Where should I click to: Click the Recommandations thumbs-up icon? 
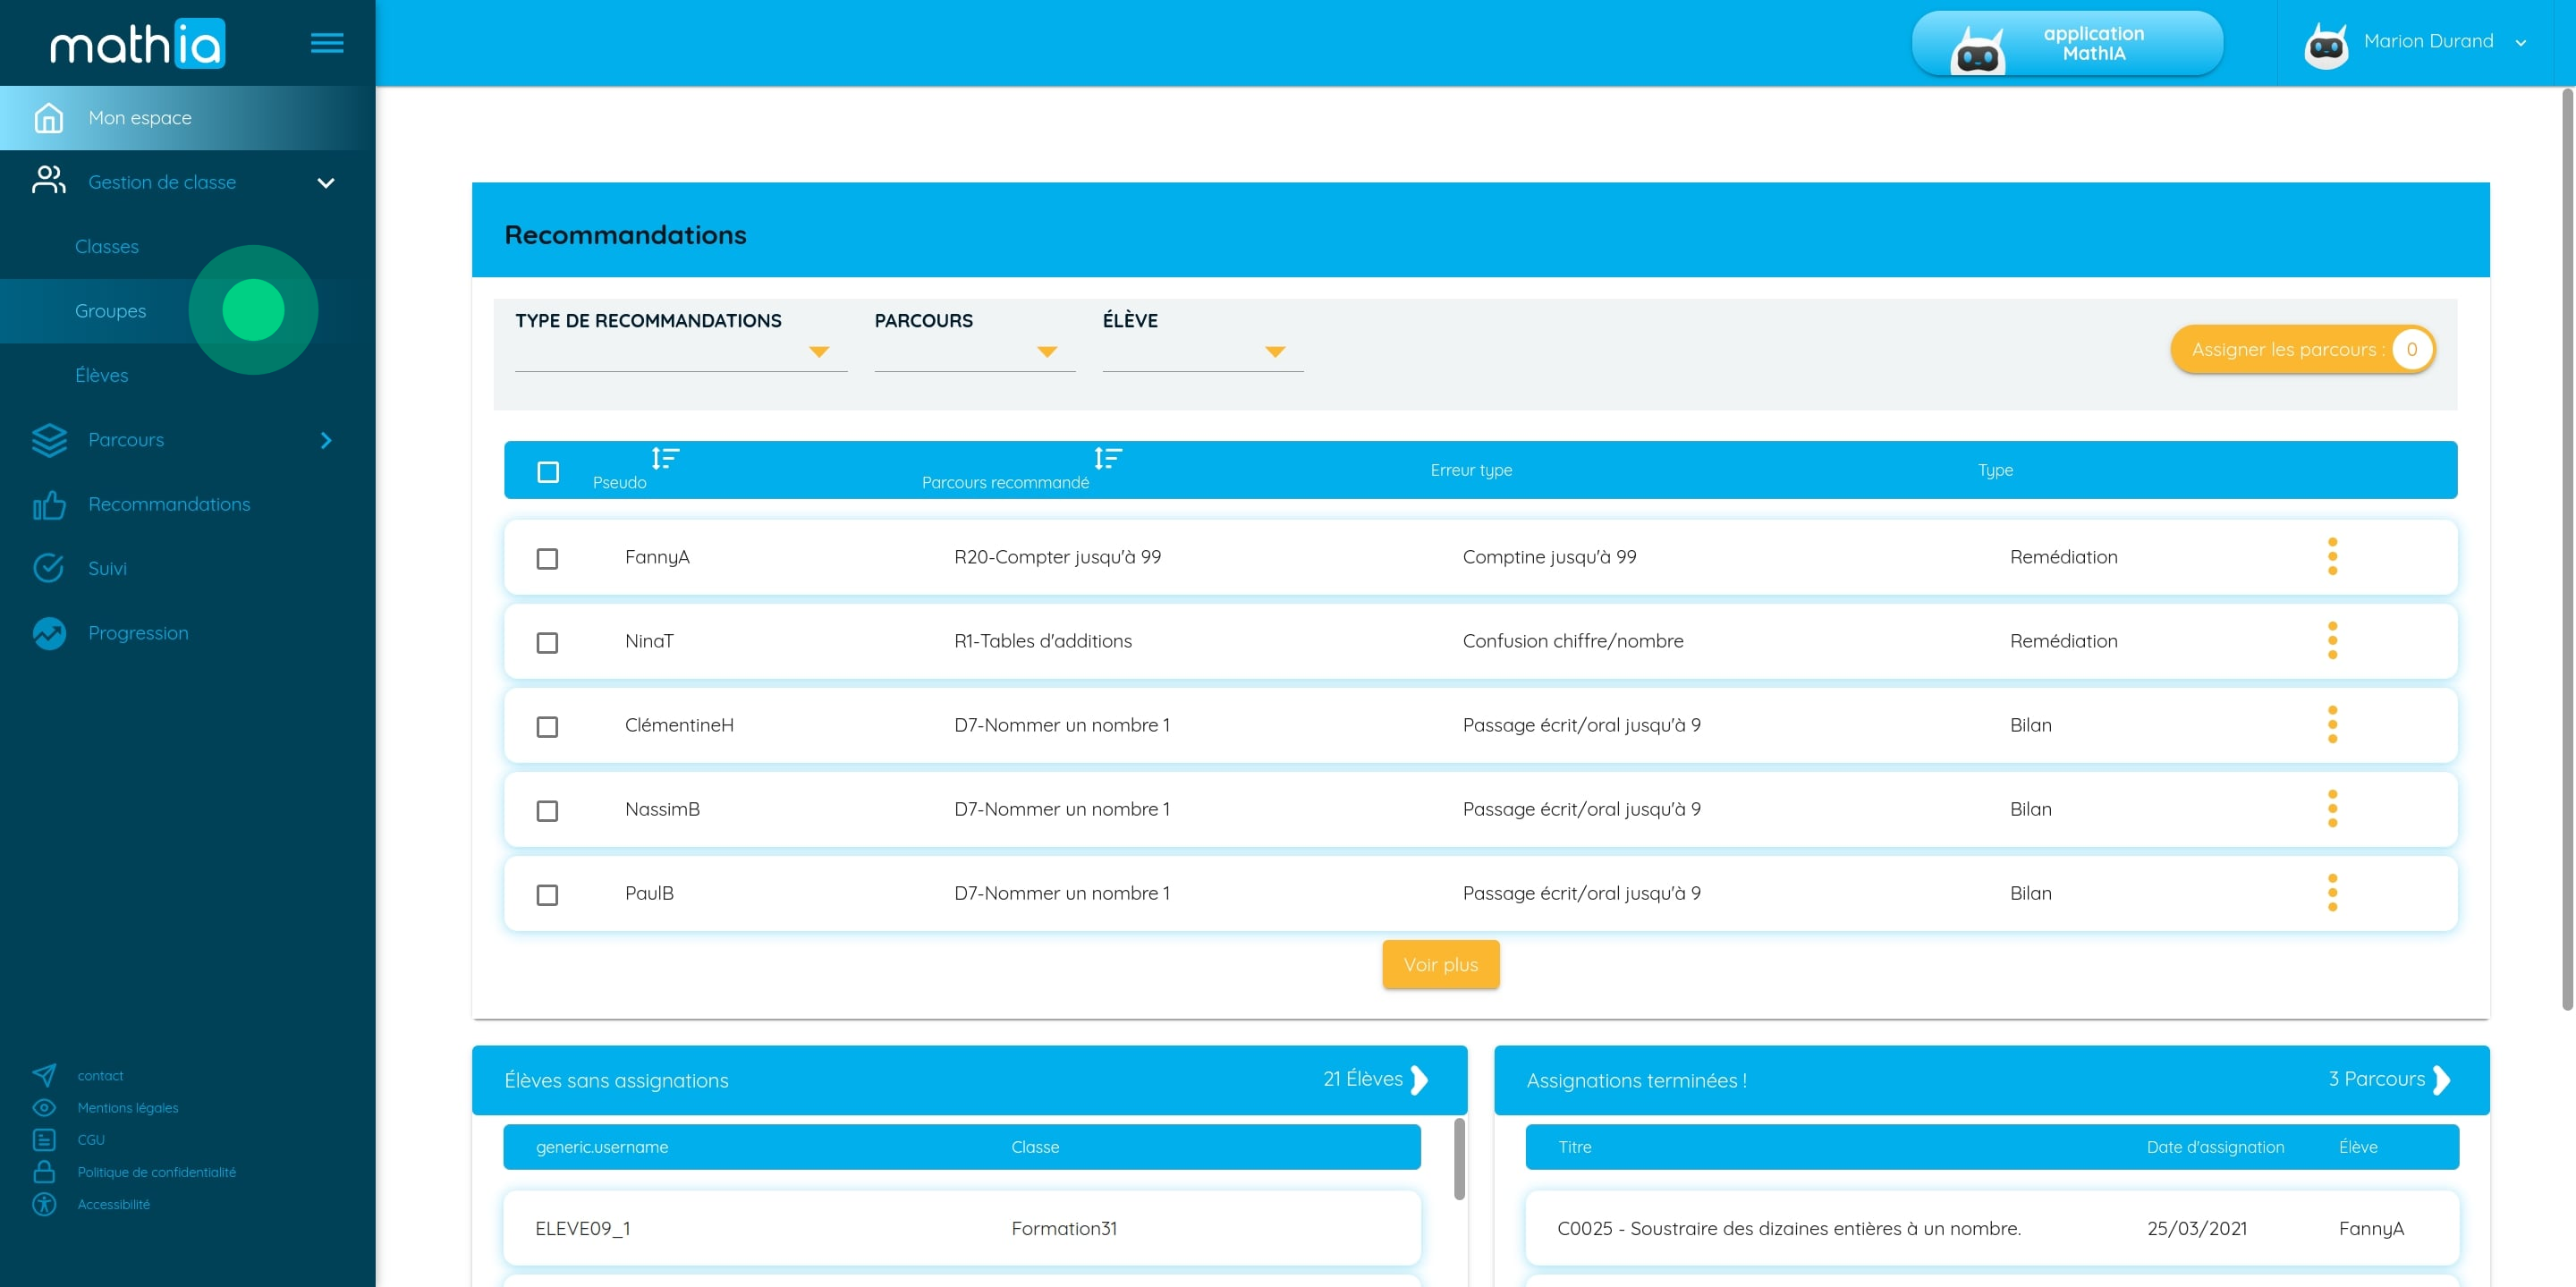pos(48,505)
